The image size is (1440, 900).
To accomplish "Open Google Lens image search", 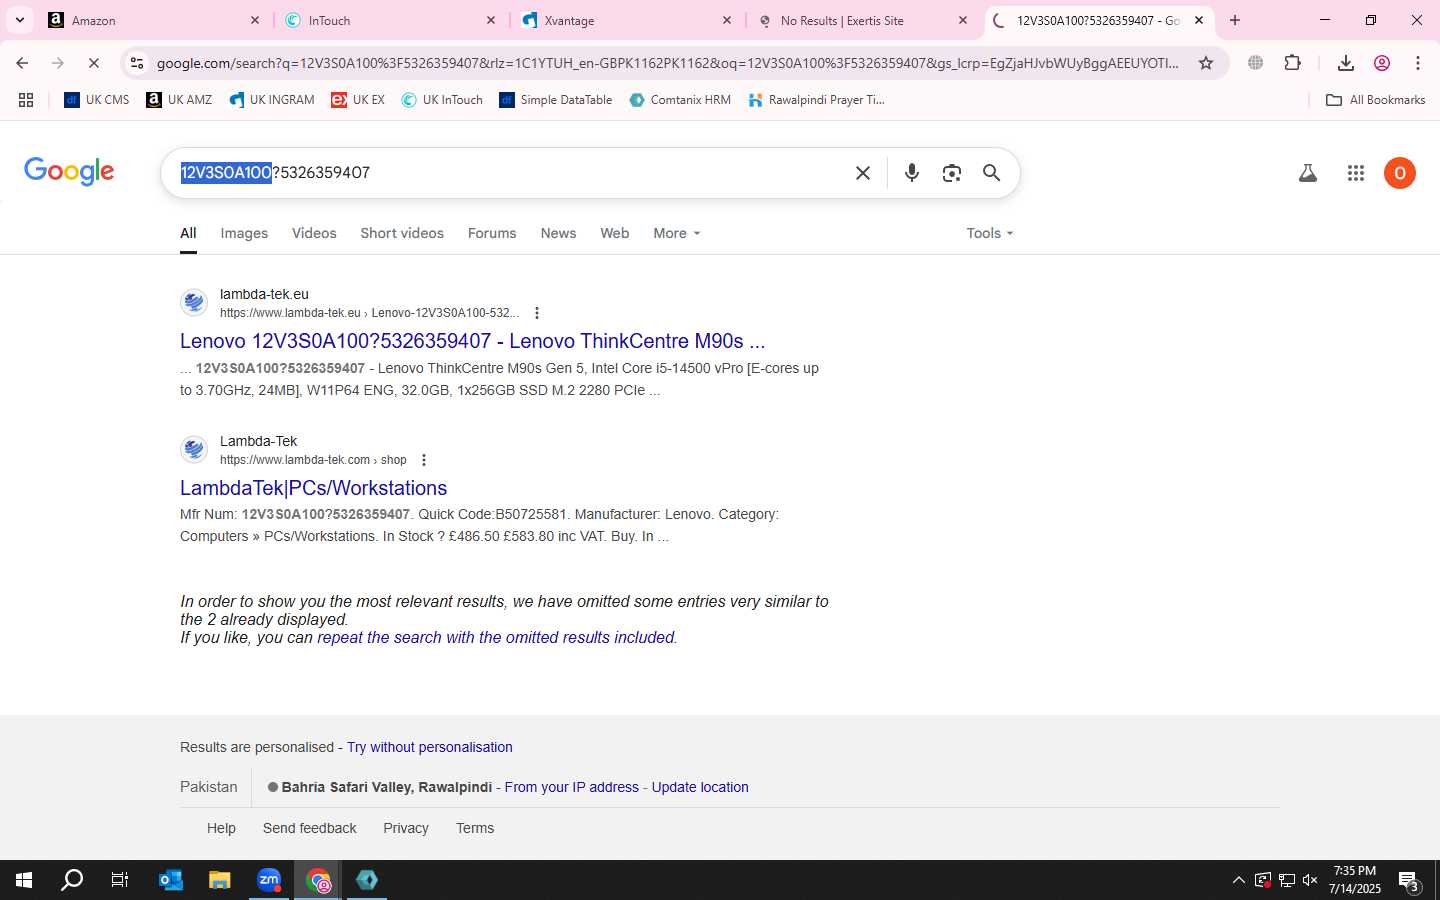I will [x=952, y=173].
